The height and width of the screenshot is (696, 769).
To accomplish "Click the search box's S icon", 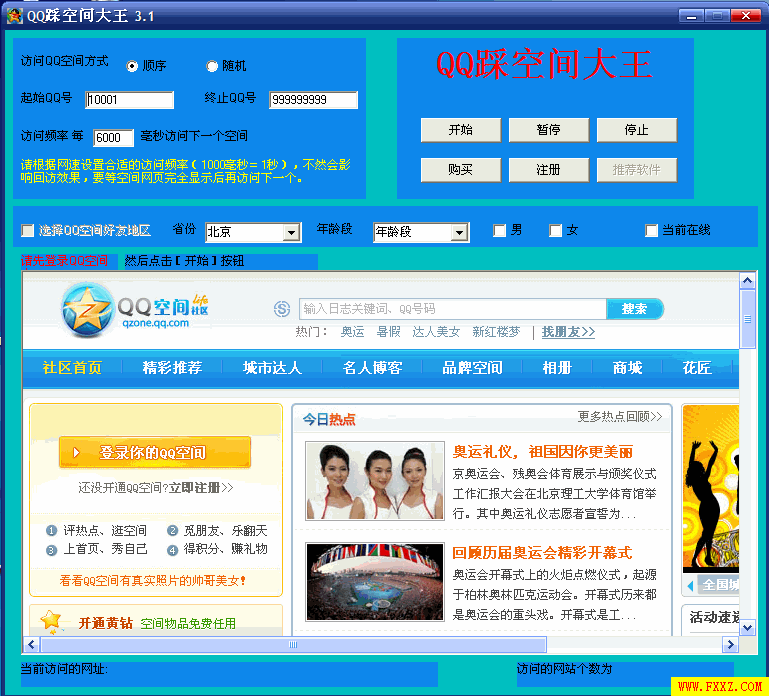I will pos(282,309).
